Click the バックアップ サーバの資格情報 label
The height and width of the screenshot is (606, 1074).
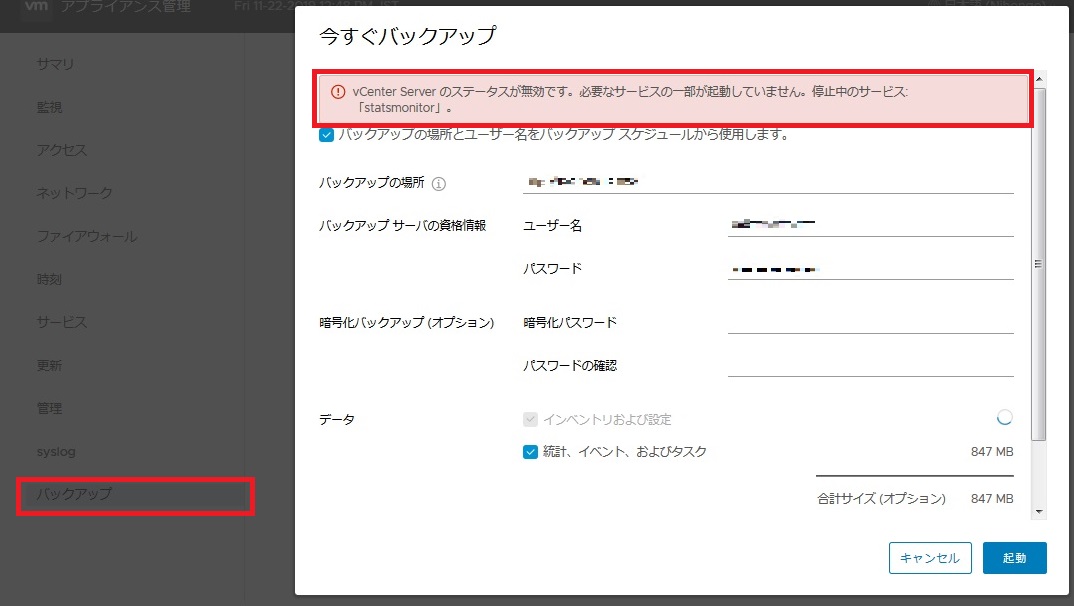pyautogui.click(x=403, y=225)
